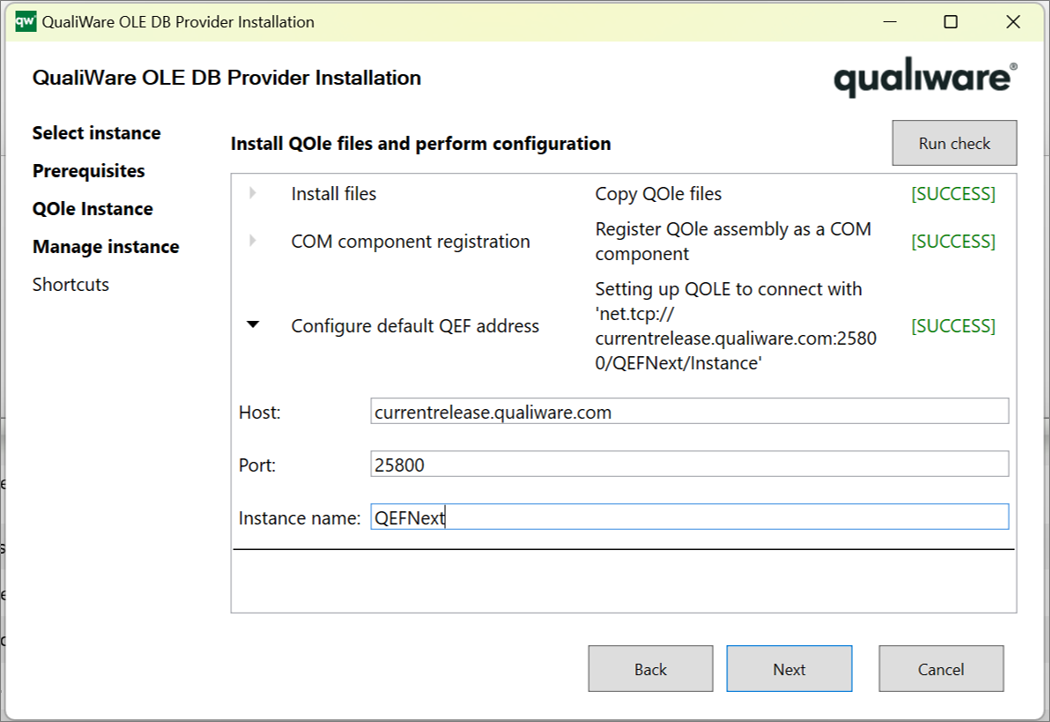Click the Register QOle assembly description

(x=733, y=241)
